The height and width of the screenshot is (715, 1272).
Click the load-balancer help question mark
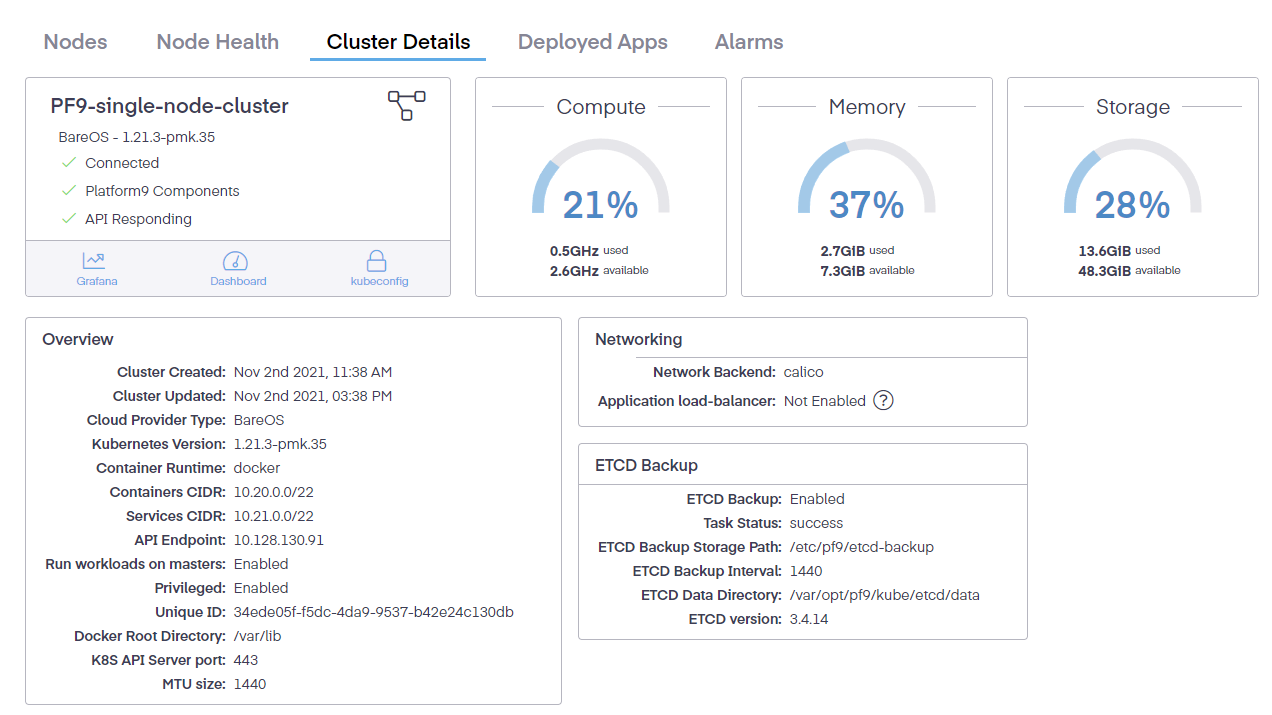click(883, 400)
